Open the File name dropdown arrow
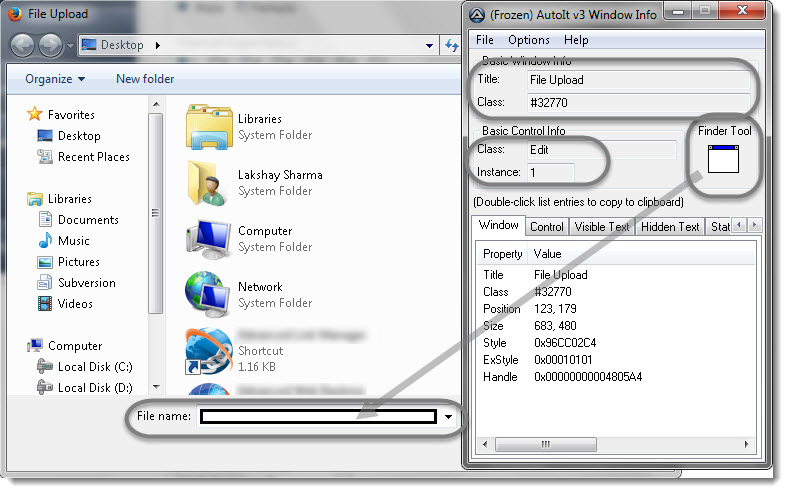Image resolution: width=788 pixels, height=493 pixels. coord(449,417)
